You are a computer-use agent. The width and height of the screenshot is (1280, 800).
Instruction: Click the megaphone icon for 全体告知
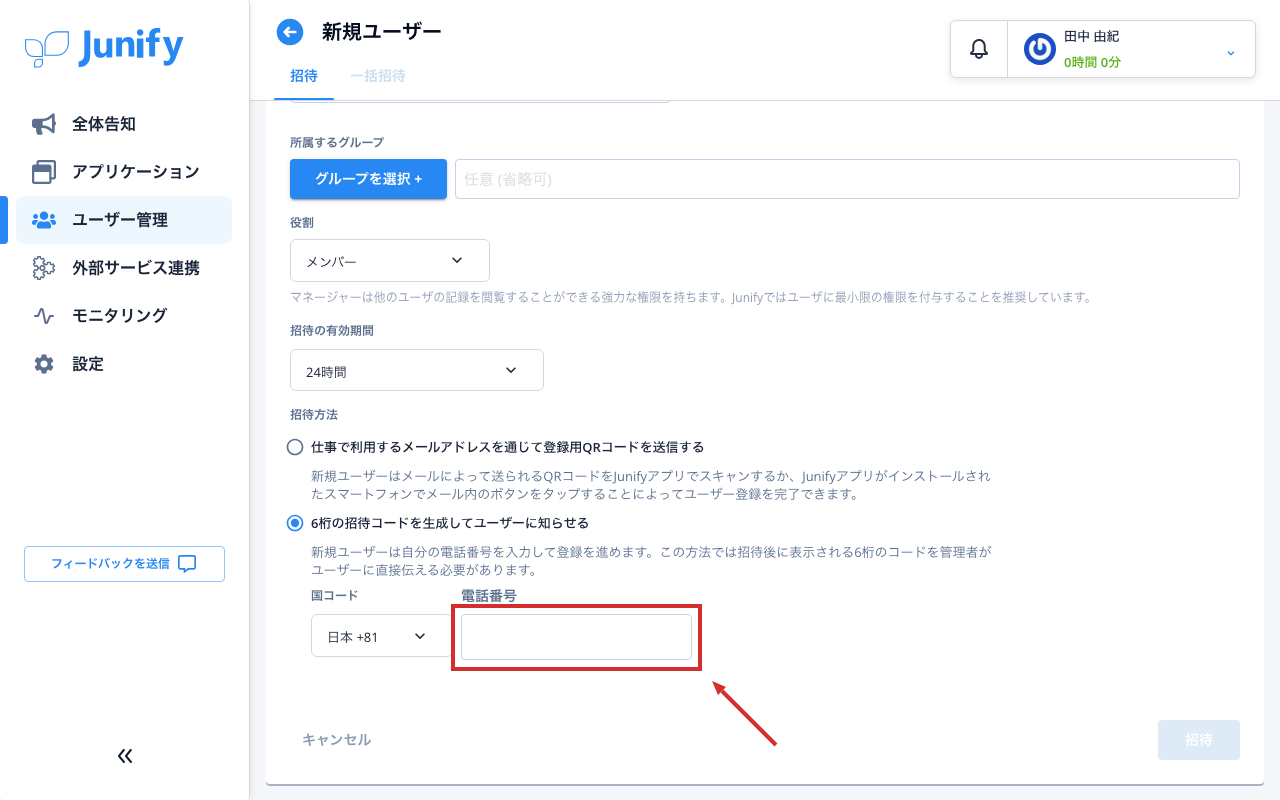[x=44, y=124]
